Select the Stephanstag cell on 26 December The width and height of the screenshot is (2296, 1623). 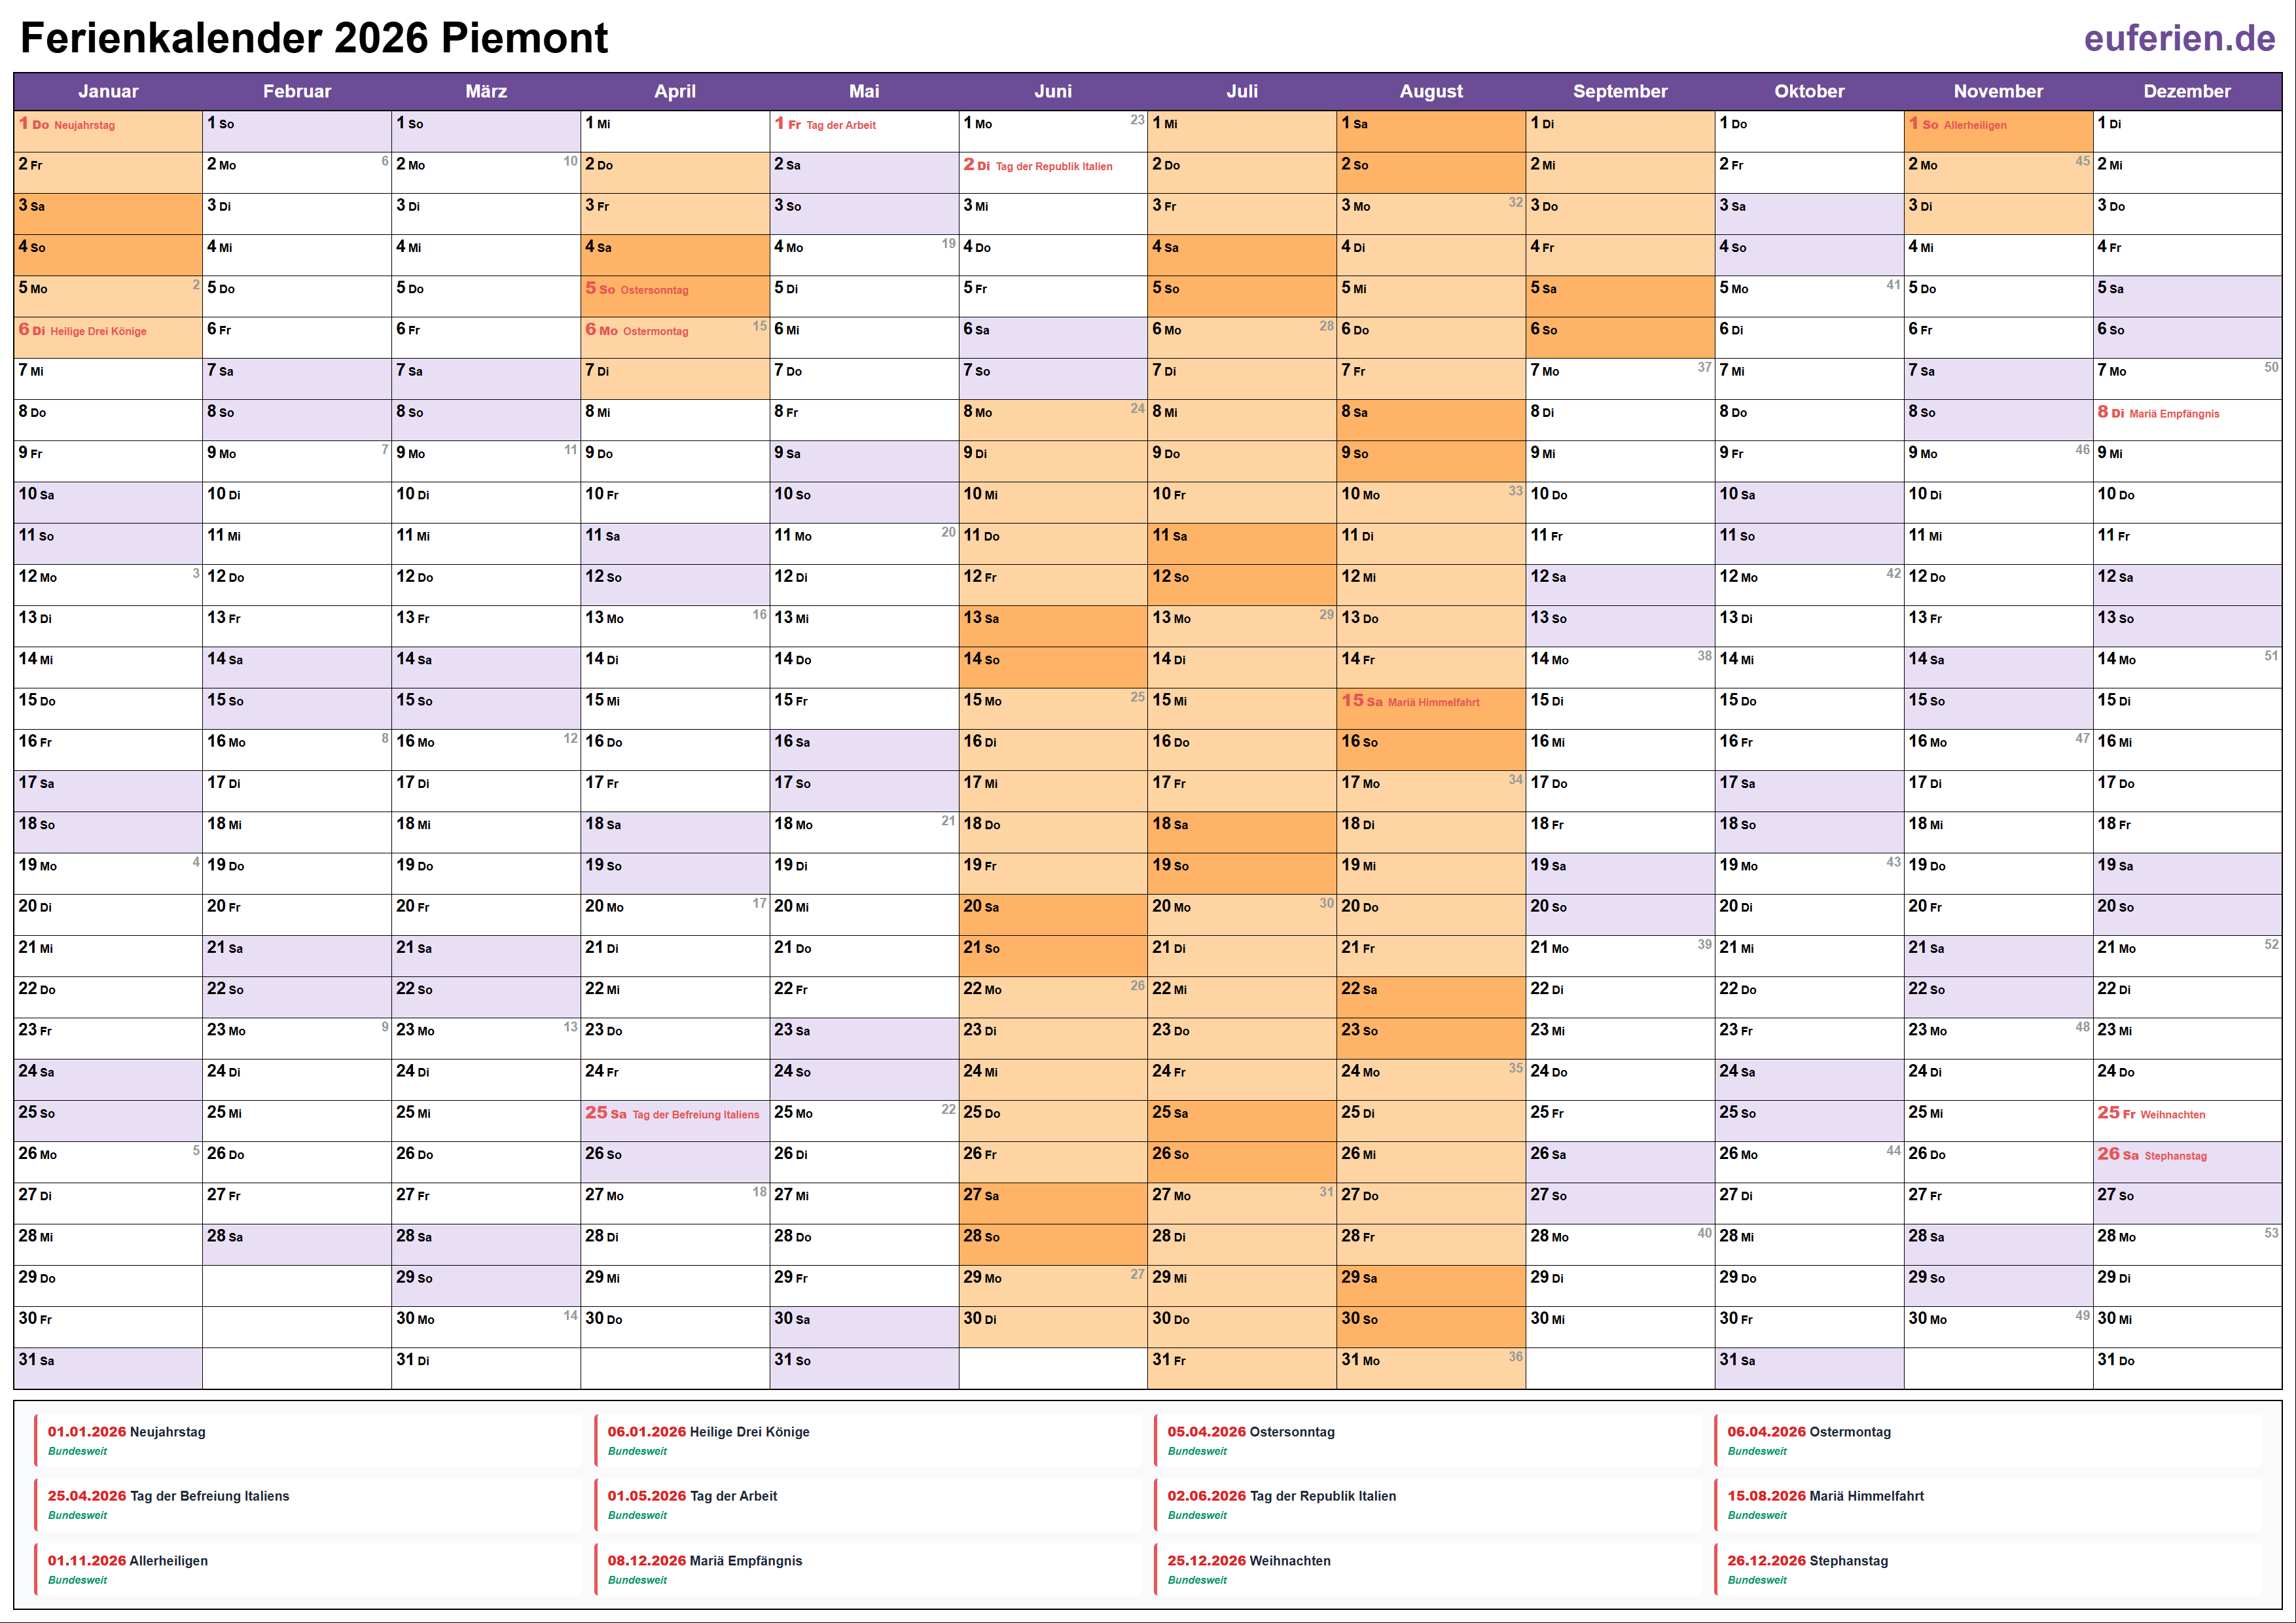point(2186,1155)
